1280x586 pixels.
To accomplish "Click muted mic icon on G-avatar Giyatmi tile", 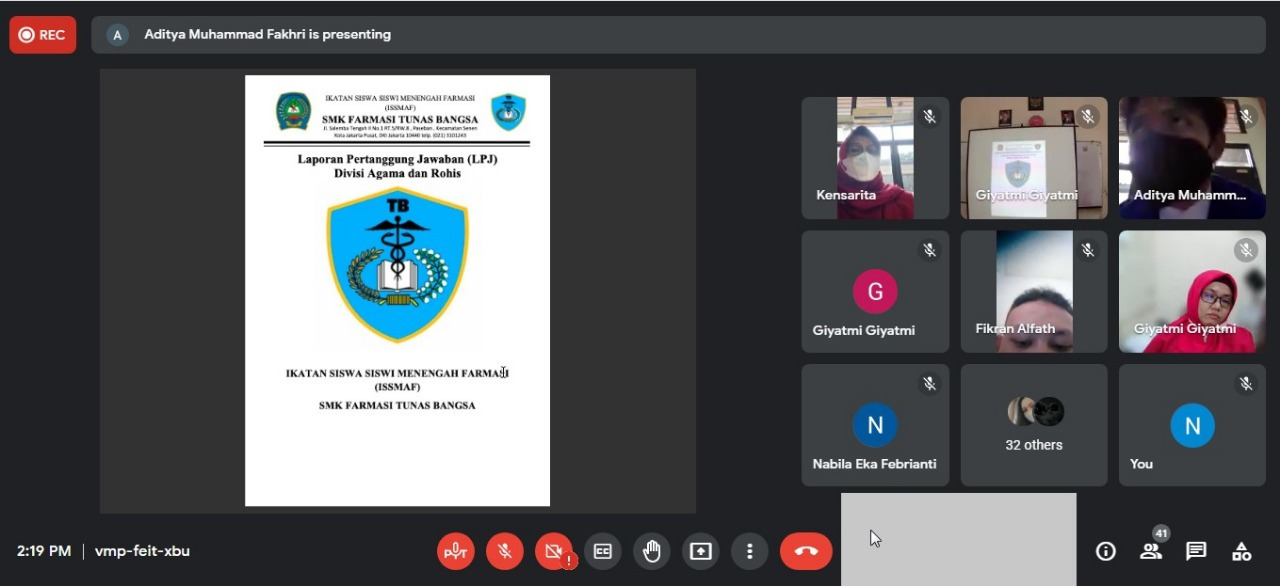I will 929,251.
